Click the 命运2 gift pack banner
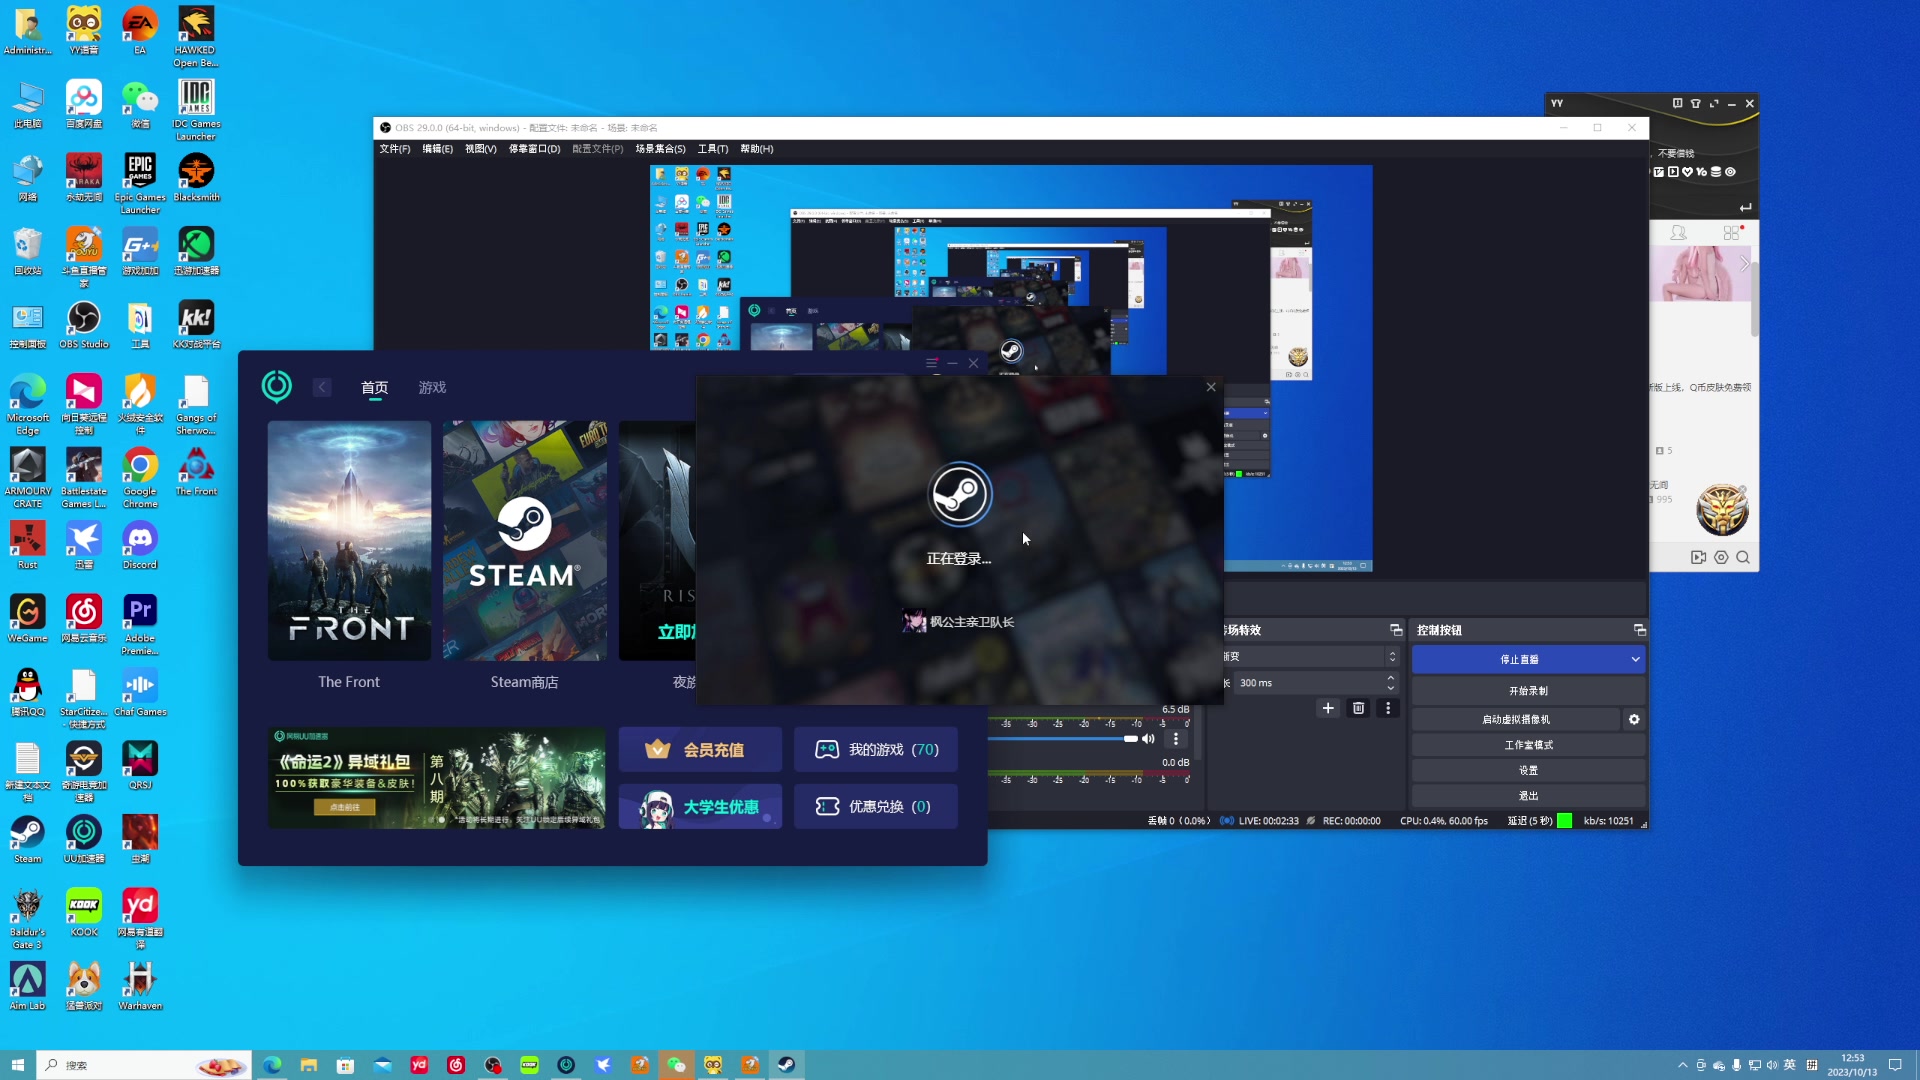Viewport: 1920px width, 1080px height. pos(436,778)
